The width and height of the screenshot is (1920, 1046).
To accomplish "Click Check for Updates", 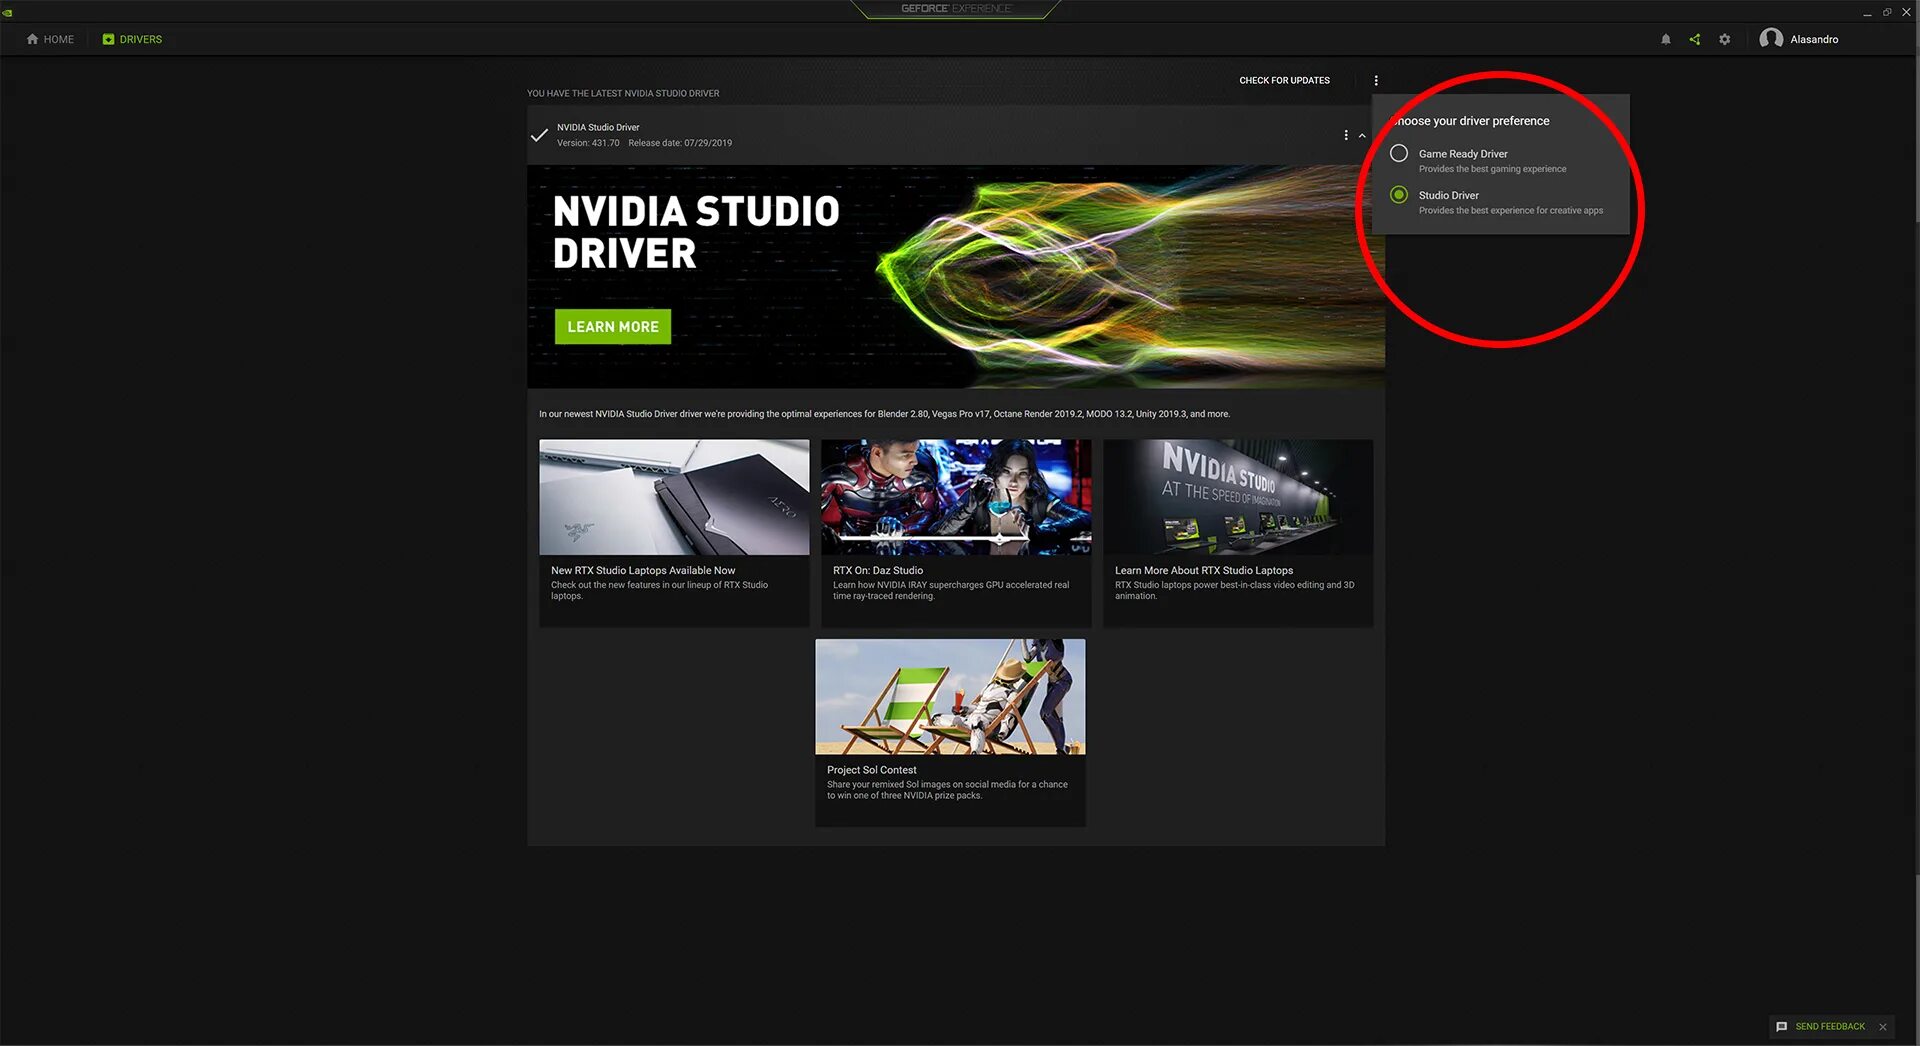I will click(x=1284, y=80).
